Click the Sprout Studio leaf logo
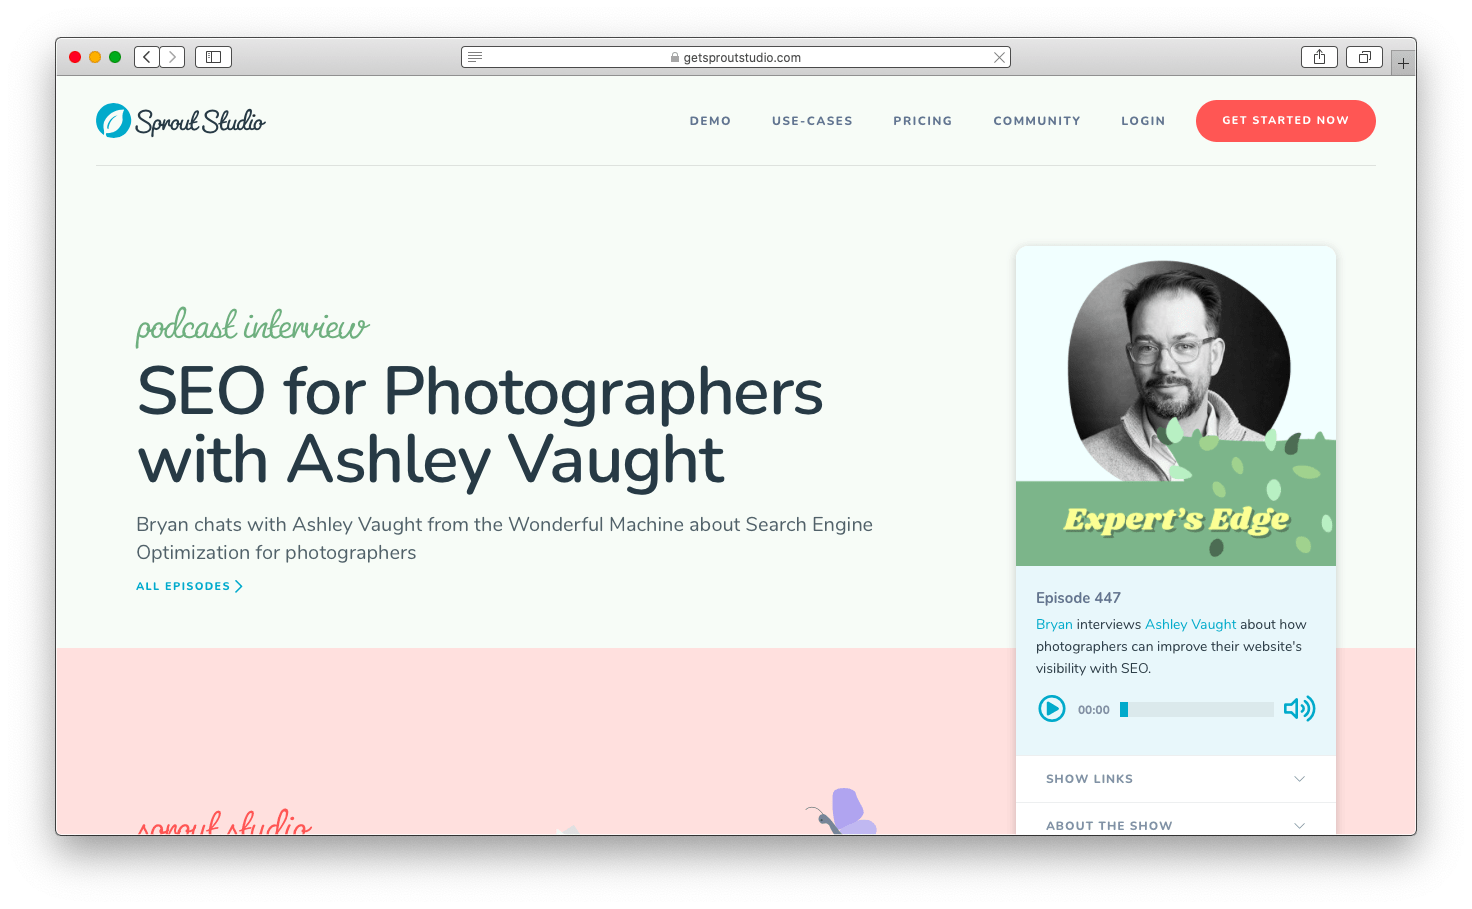The image size is (1472, 909). tap(113, 121)
